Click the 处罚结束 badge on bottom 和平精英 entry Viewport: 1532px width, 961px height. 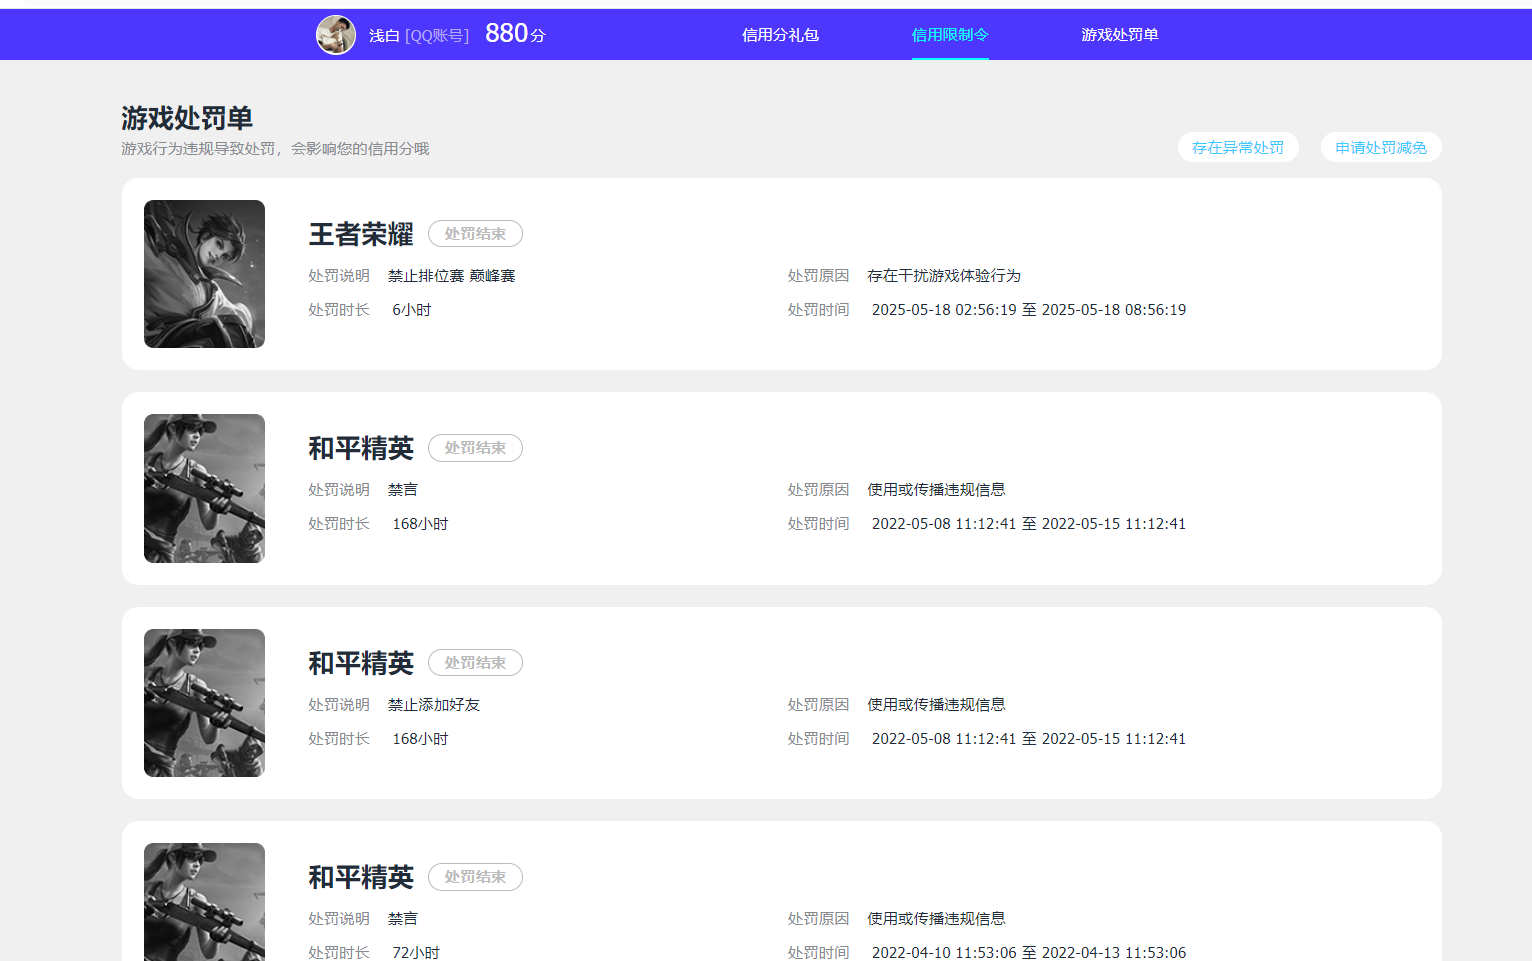click(475, 877)
